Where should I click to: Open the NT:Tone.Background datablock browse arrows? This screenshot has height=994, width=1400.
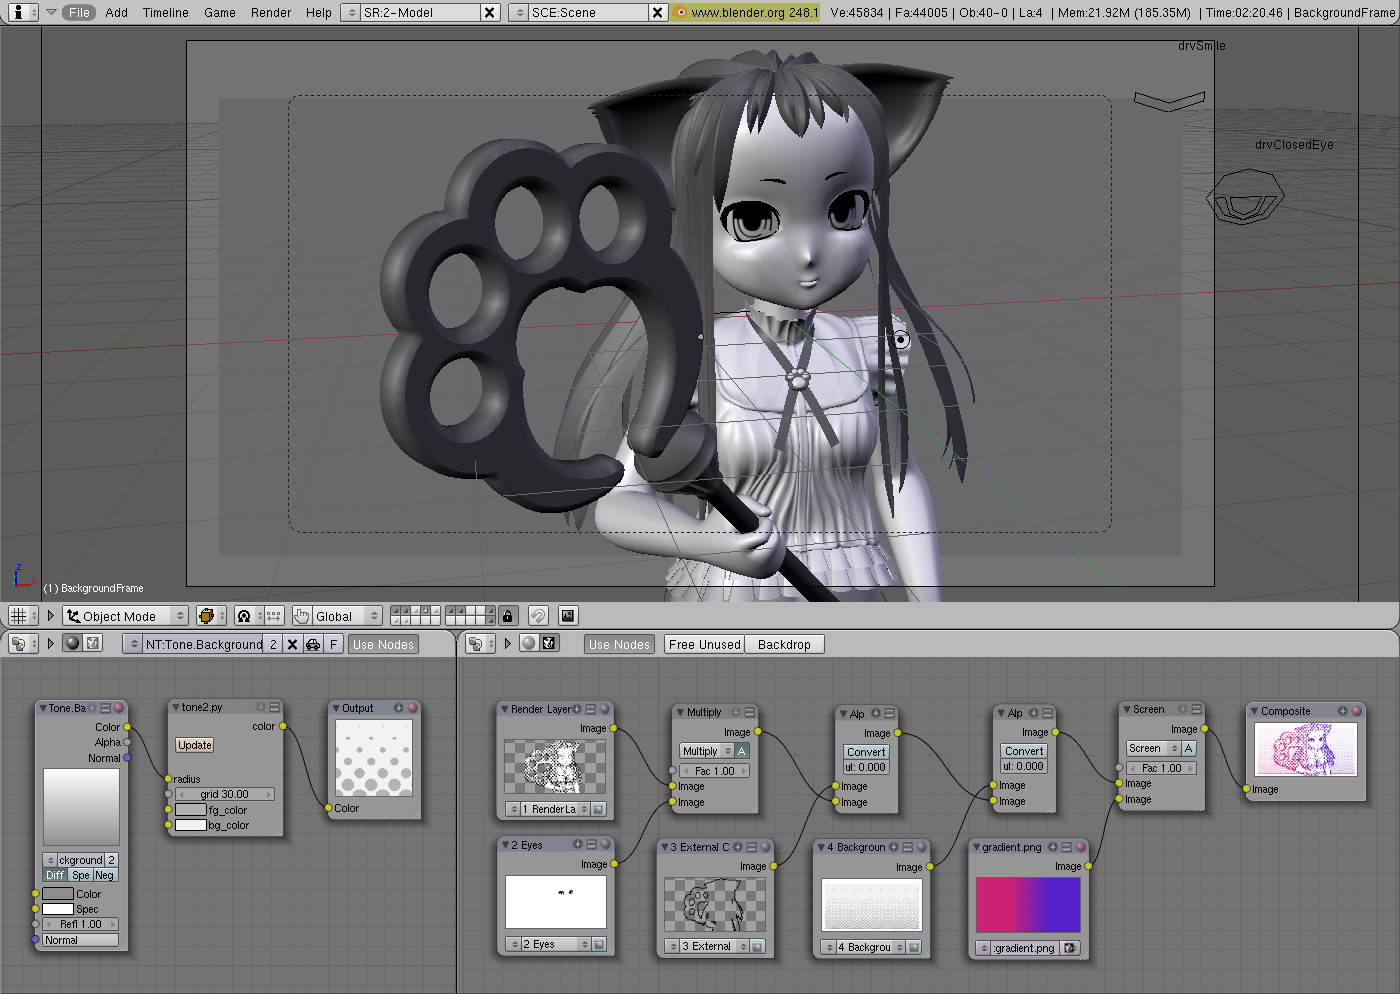click(x=133, y=645)
